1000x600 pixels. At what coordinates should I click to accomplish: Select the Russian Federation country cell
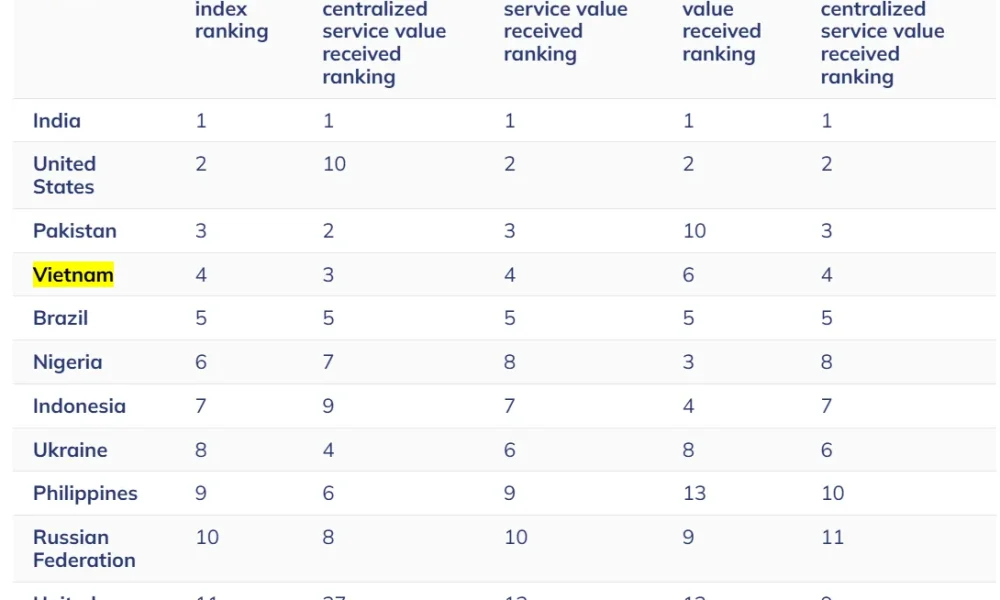[84, 548]
